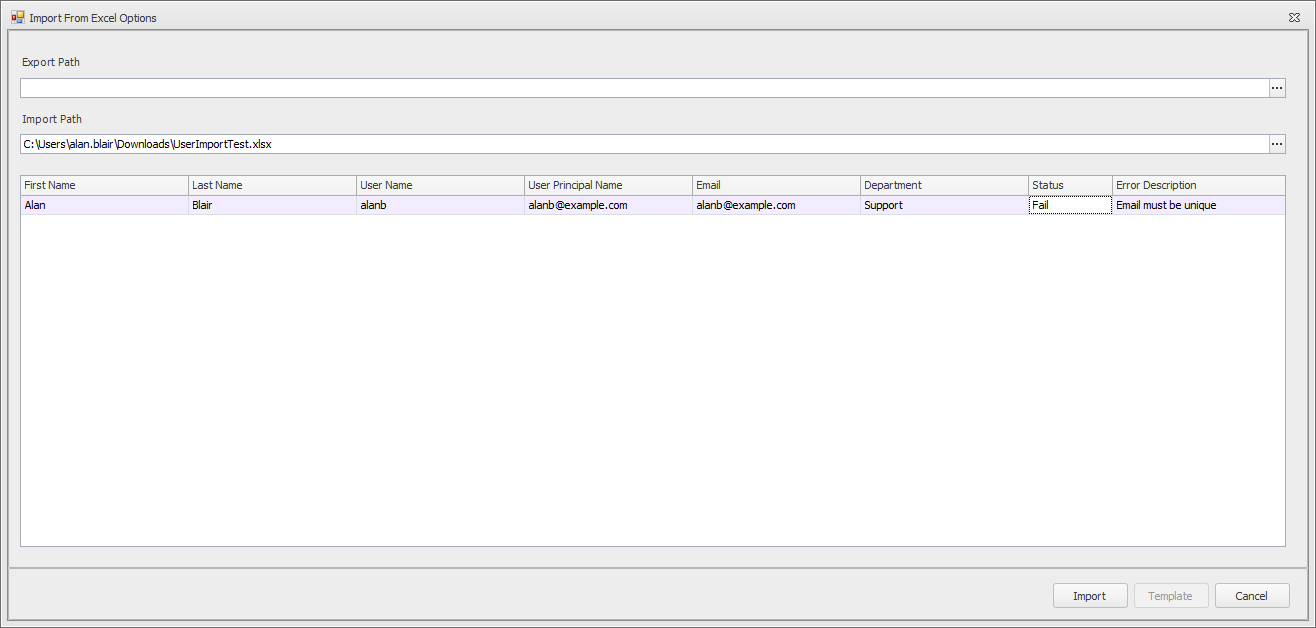
Task: Close the Import From Excel Options window
Action: click(1294, 17)
